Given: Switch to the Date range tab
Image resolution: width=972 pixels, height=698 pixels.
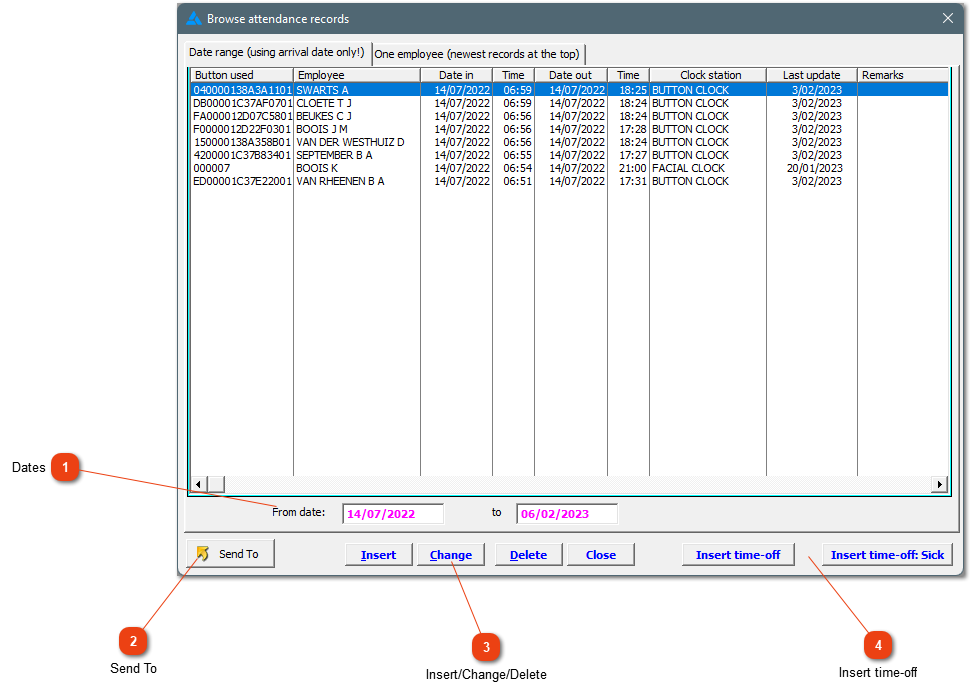Looking at the screenshot, I should [276, 53].
